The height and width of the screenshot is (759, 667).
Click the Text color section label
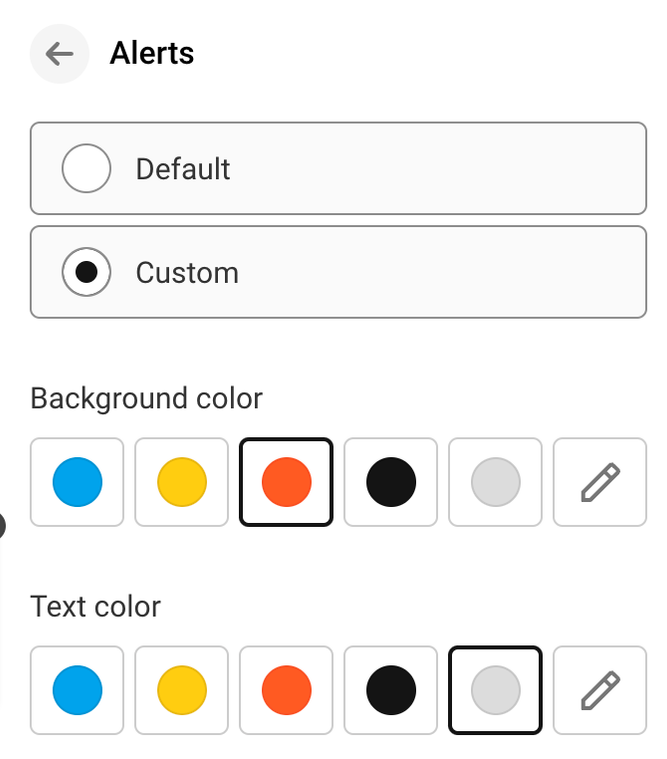pyautogui.click(x=95, y=606)
